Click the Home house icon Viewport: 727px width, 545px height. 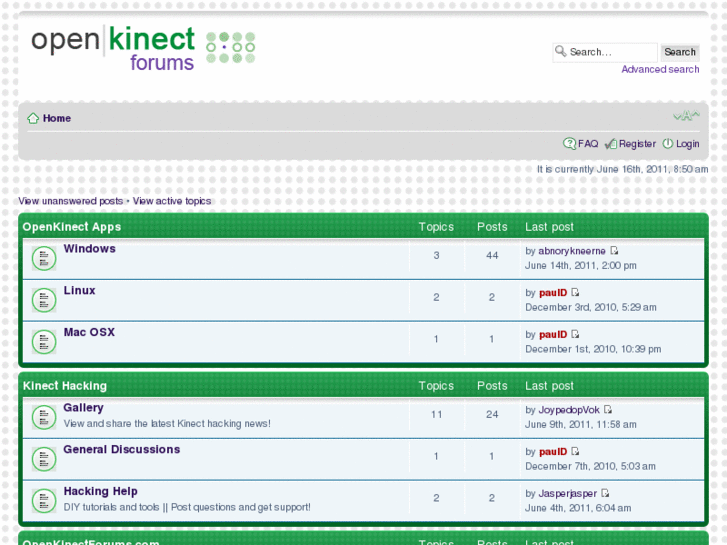[x=33, y=118]
